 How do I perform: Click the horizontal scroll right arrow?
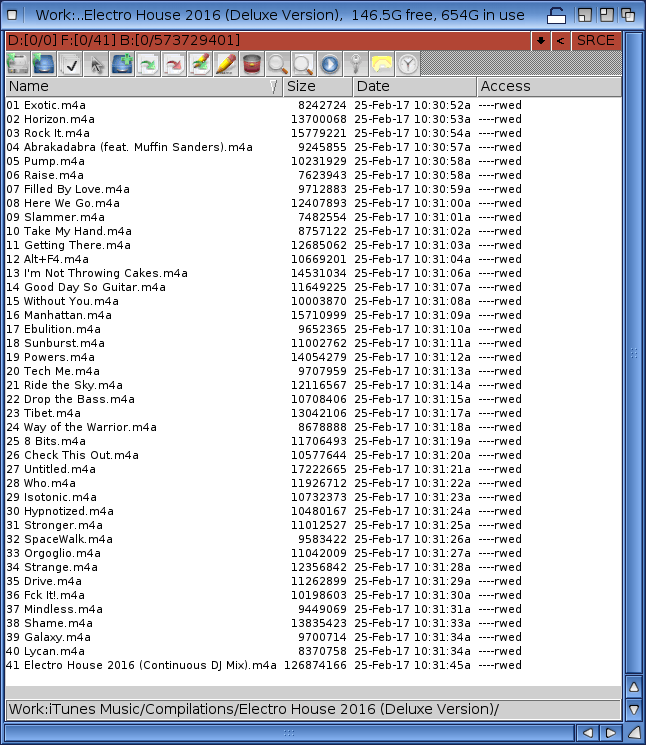coord(610,733)
